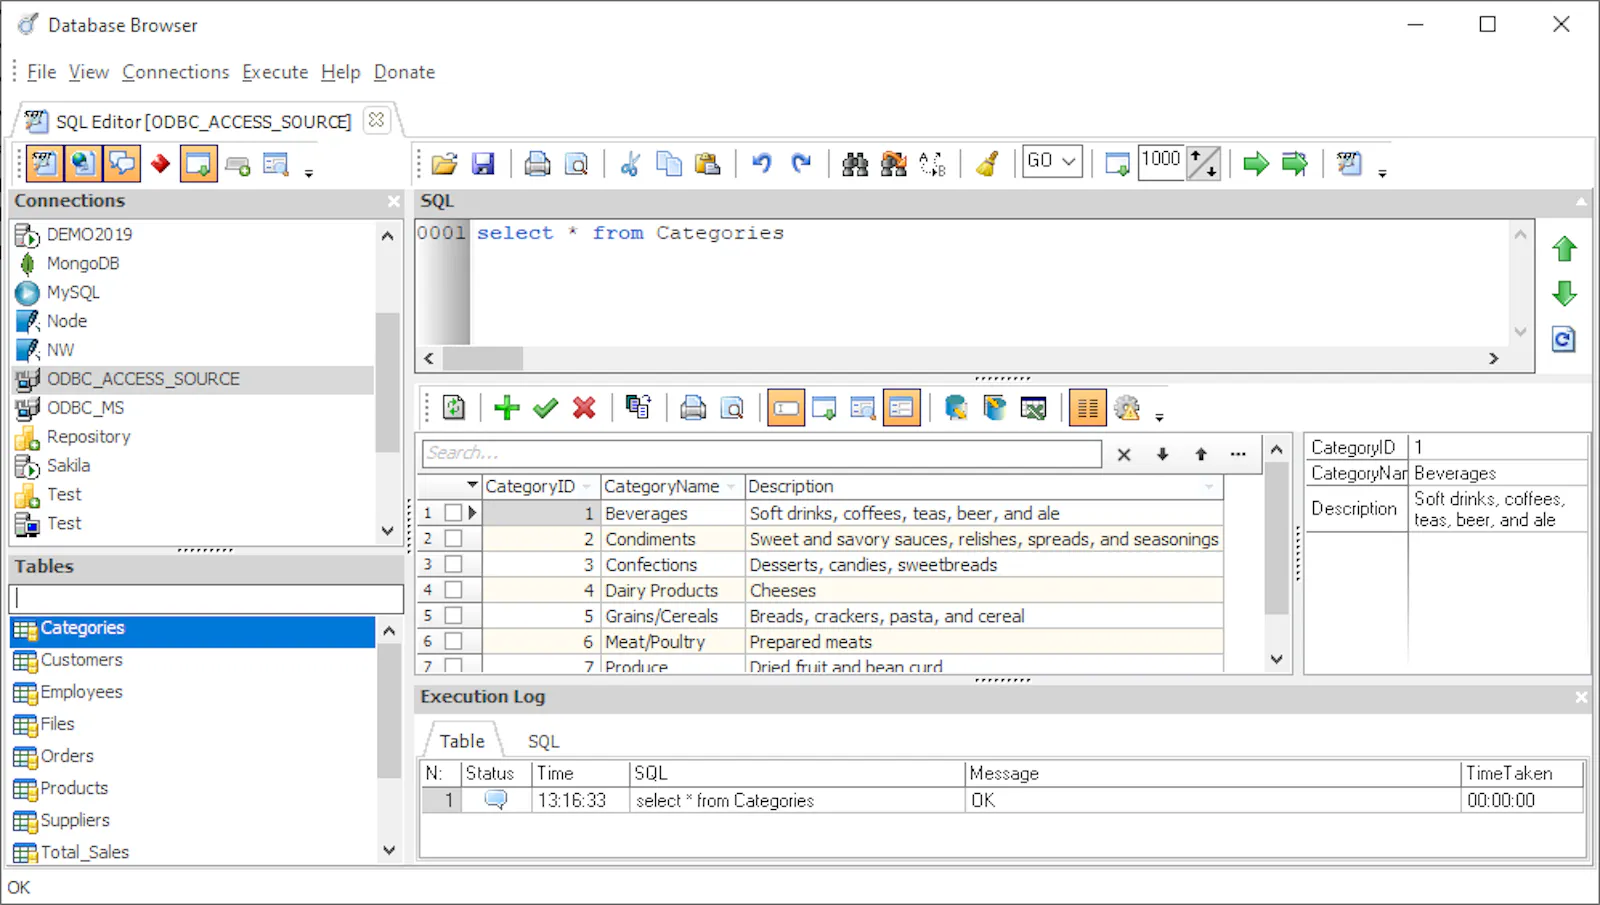Execute SQL script with second green arrow
The height and width of the screenshot is (905, 1600).
point(1295,163)
